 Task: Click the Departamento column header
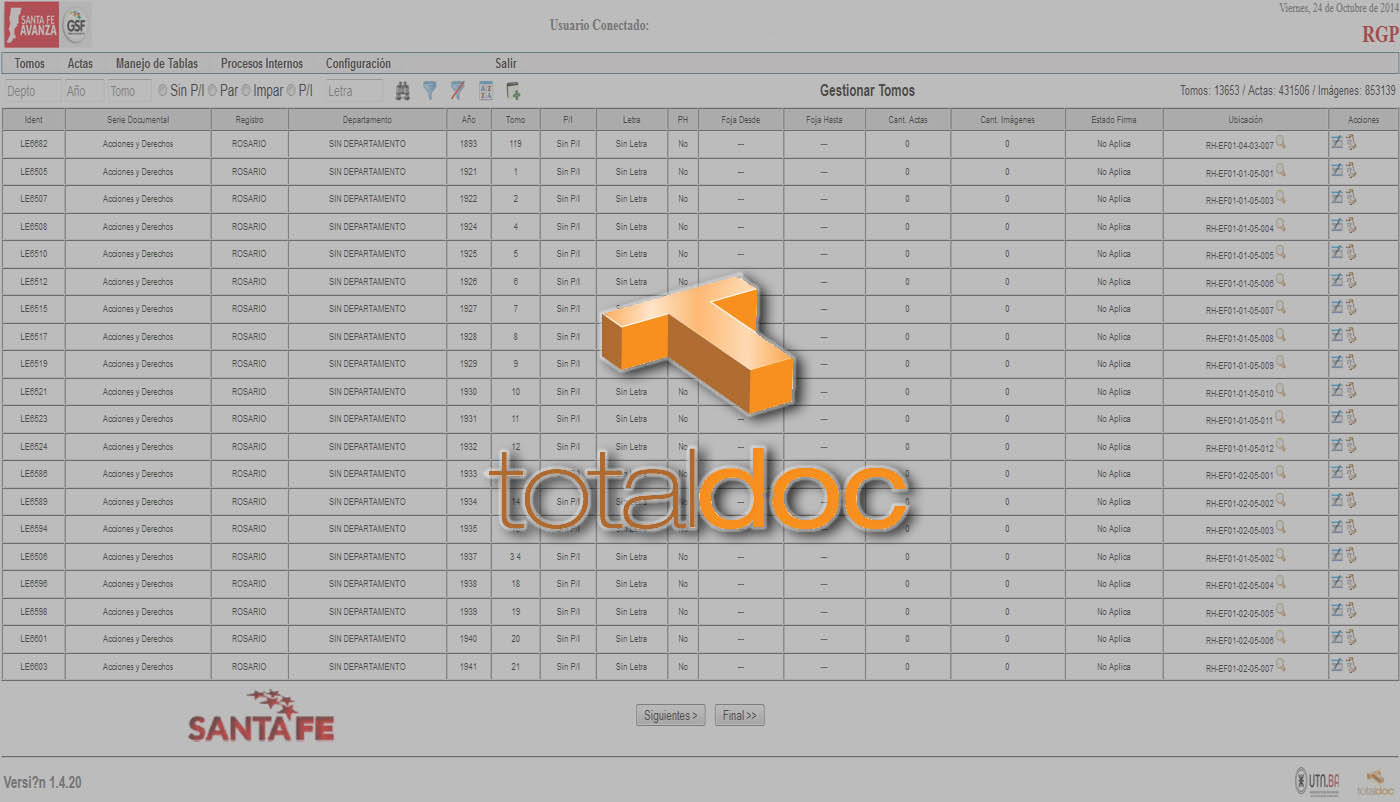coord(367,119)
